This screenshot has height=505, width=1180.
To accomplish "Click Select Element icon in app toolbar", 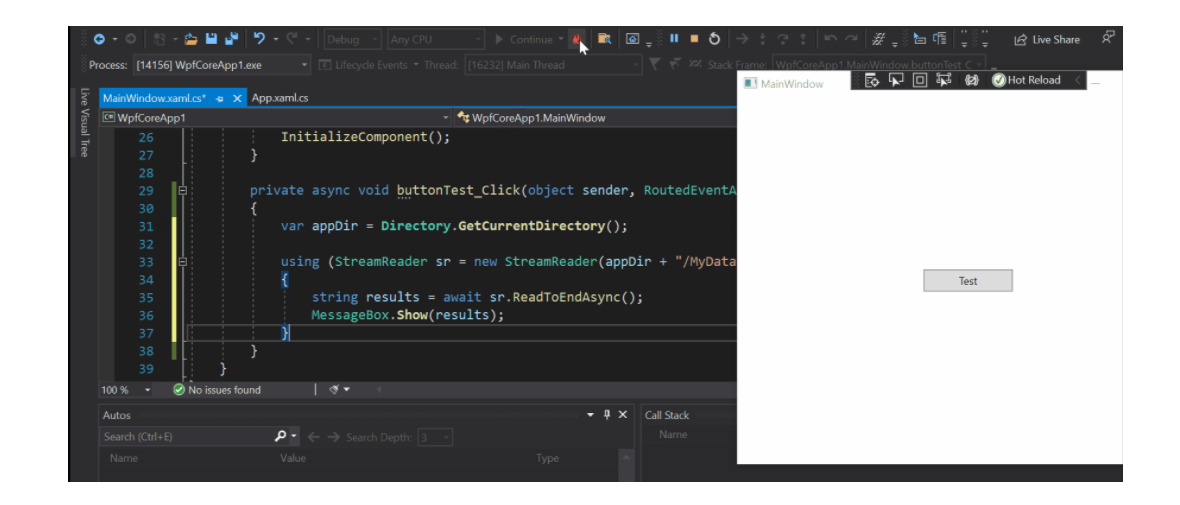I will (896, 80).
